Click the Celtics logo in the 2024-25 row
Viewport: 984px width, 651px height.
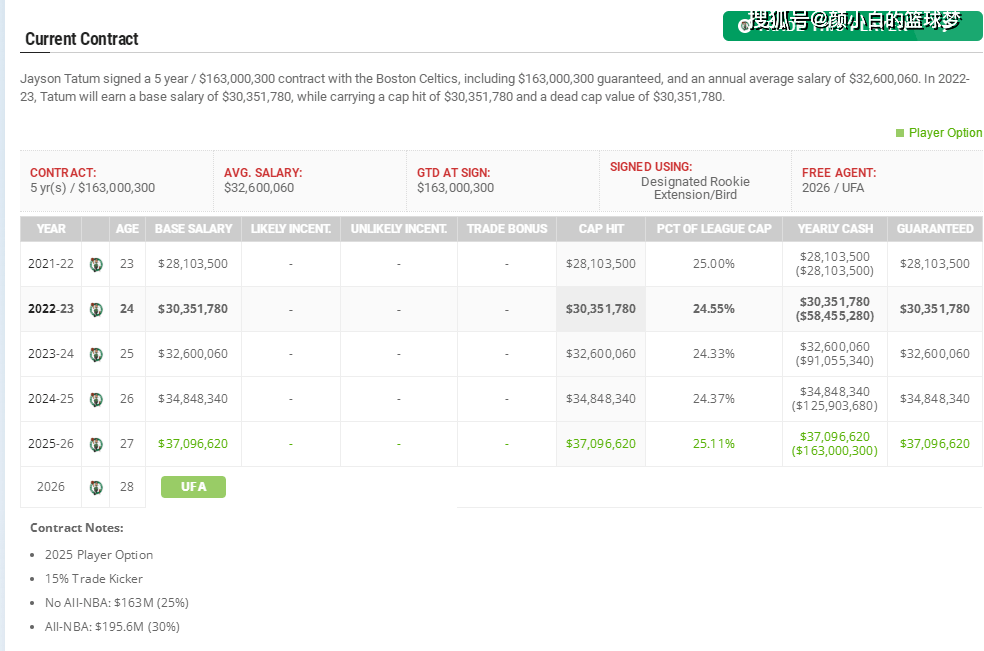[96, 399]
